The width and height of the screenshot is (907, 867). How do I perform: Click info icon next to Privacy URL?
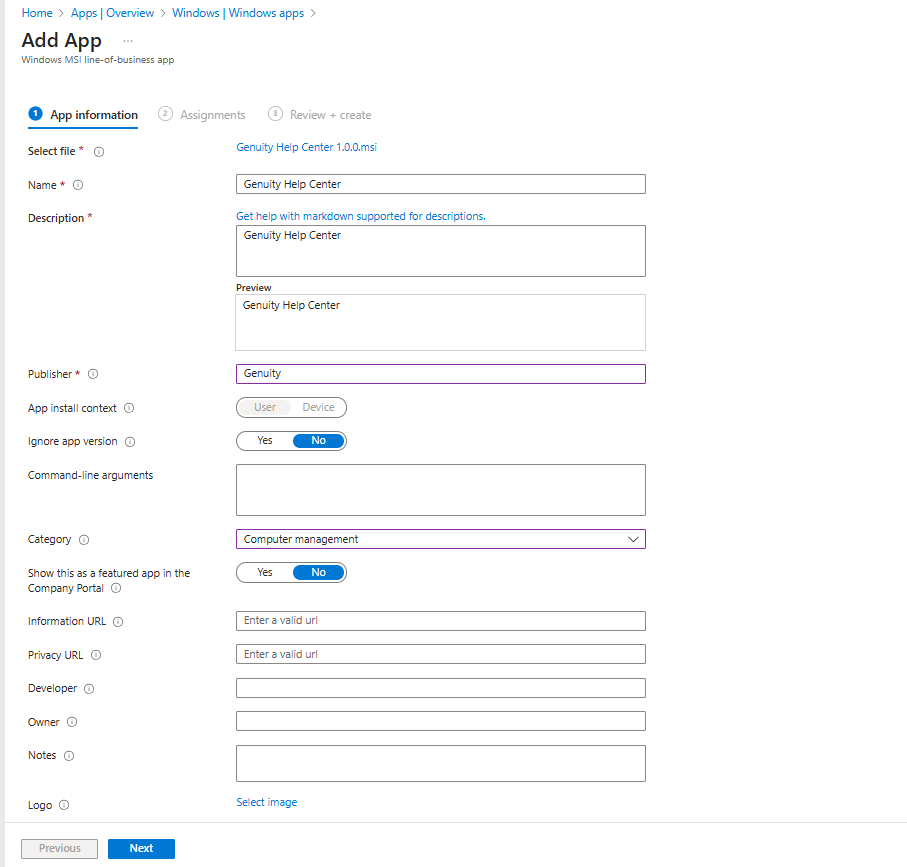[97, 655]
